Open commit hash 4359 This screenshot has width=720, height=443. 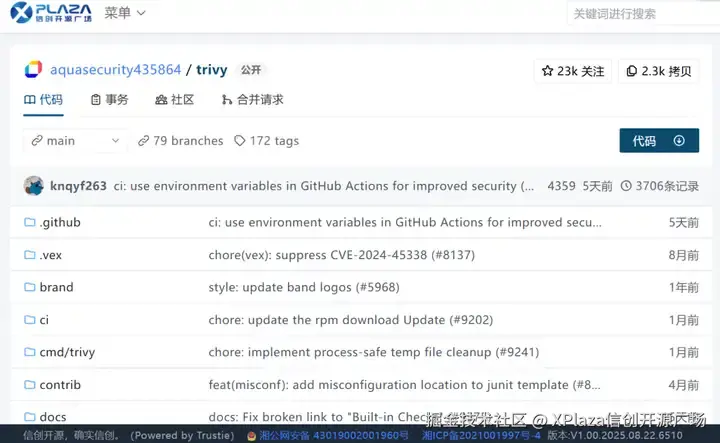[x=561, y=186]
